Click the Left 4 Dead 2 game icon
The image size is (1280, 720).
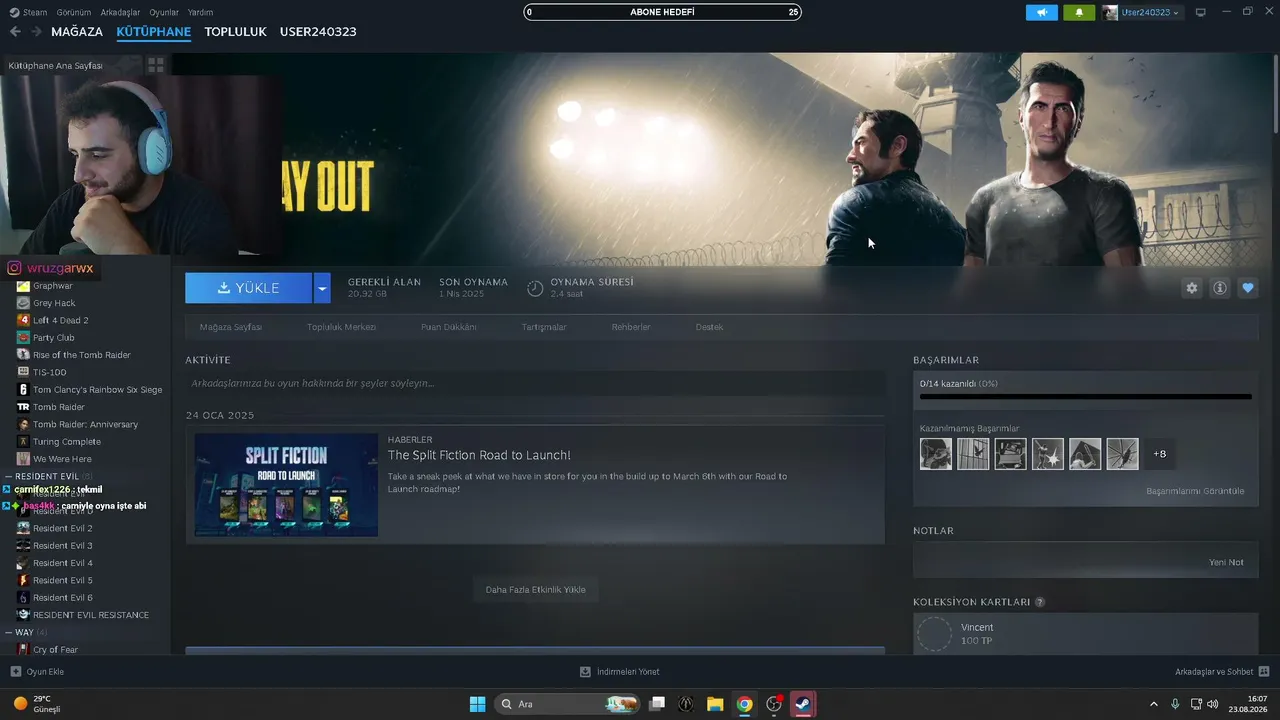[x=23, y=320]
